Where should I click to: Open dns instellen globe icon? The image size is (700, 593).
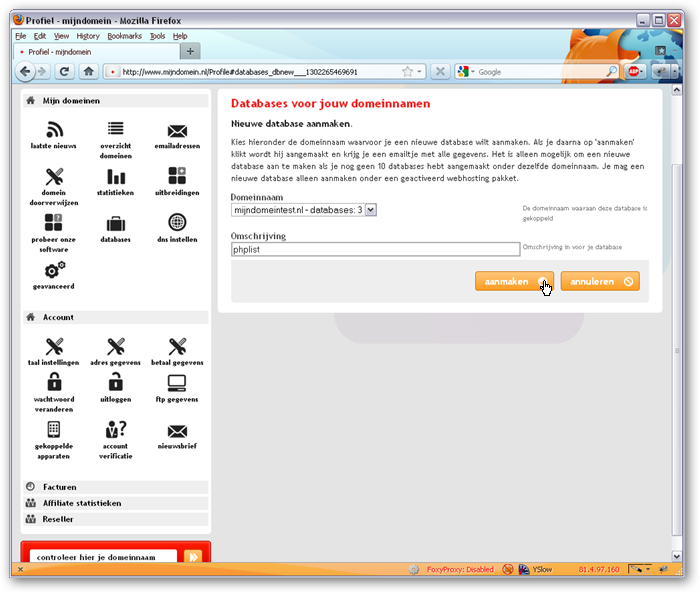(x=177, y=222)
